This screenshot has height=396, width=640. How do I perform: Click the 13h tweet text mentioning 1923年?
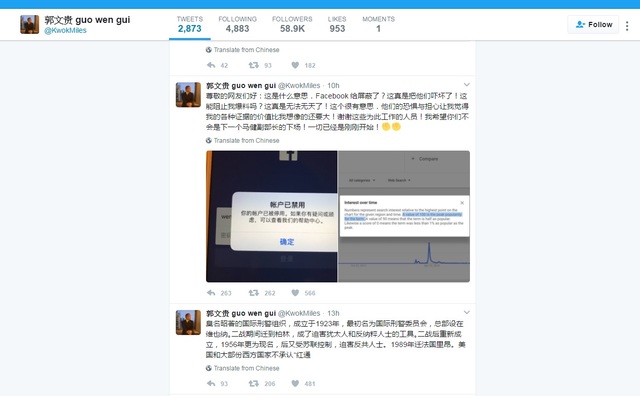(336, 339)
